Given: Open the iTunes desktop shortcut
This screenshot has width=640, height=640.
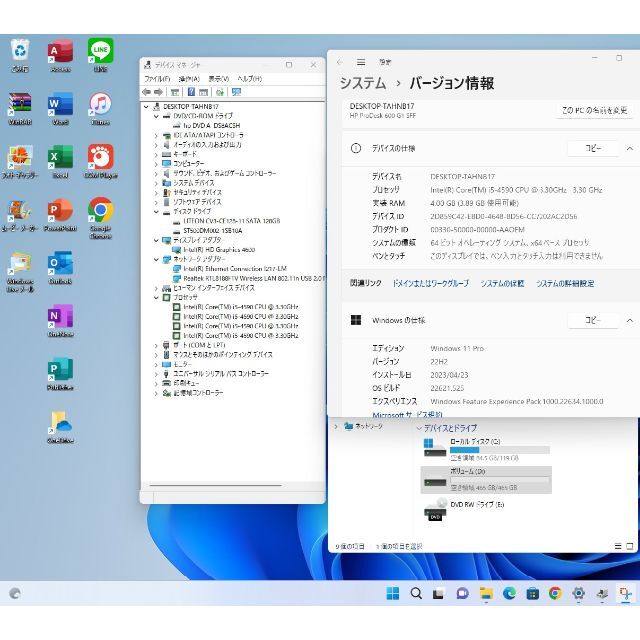Looking at the screenshot, I should 100,108.
